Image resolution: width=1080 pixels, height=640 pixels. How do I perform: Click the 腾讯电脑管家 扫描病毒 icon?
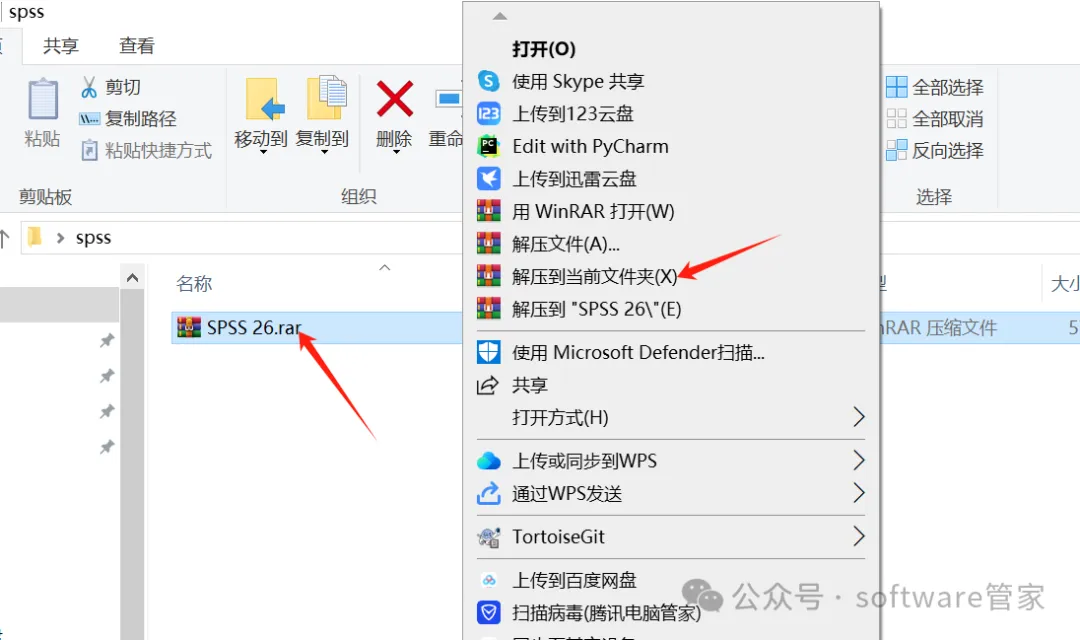488,612
